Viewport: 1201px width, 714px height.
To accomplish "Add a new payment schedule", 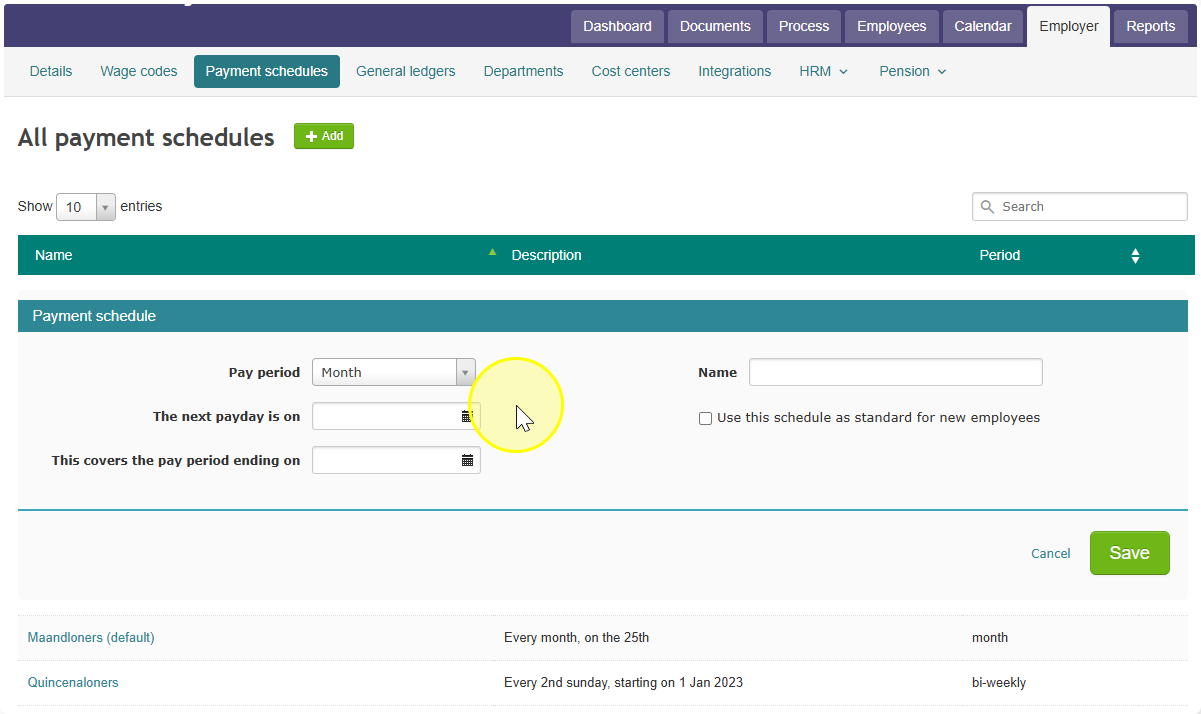I will [324, 136].
